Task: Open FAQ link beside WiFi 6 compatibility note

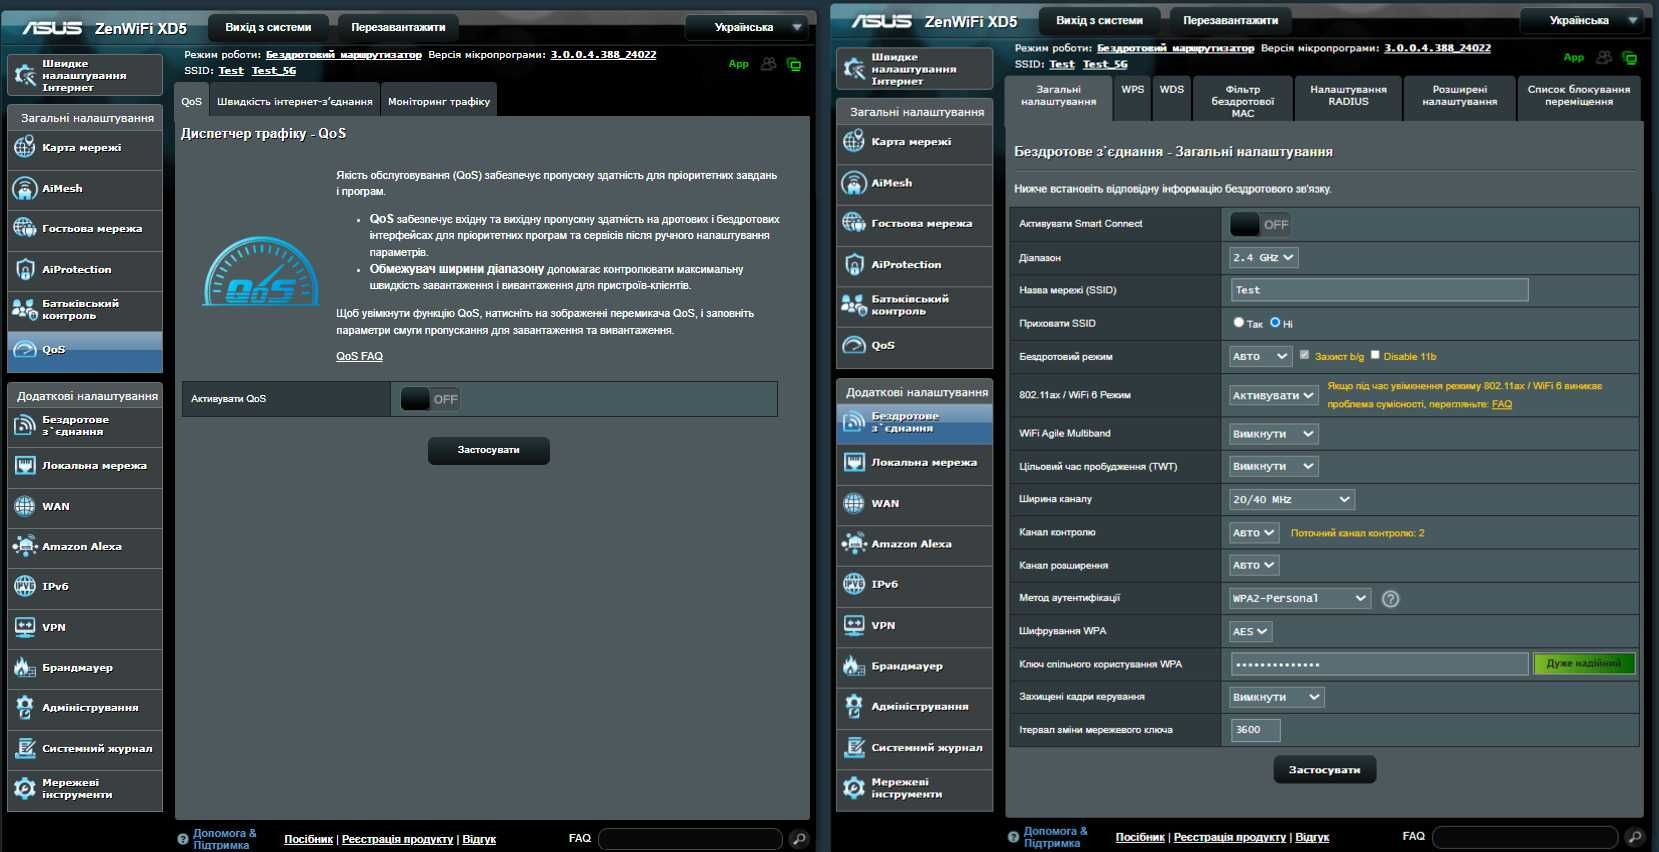Action: point(1502,404)
